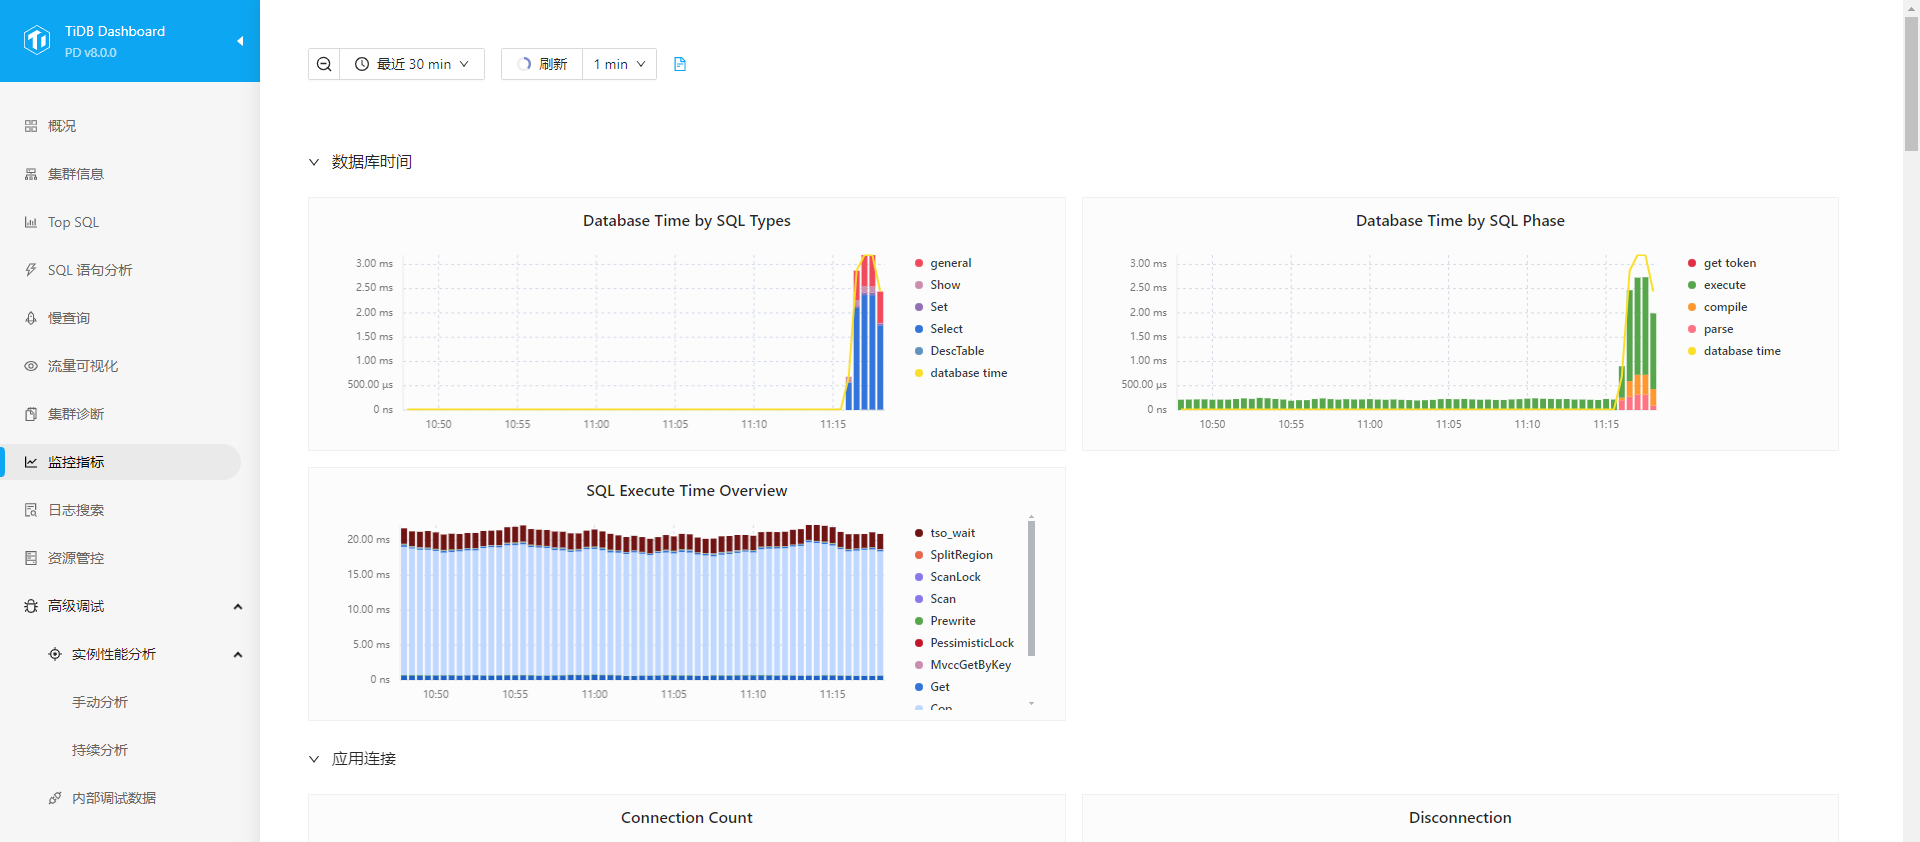Click the slow query bell icon
Viewport: 1920px width, 842px height.
(31, 318)
